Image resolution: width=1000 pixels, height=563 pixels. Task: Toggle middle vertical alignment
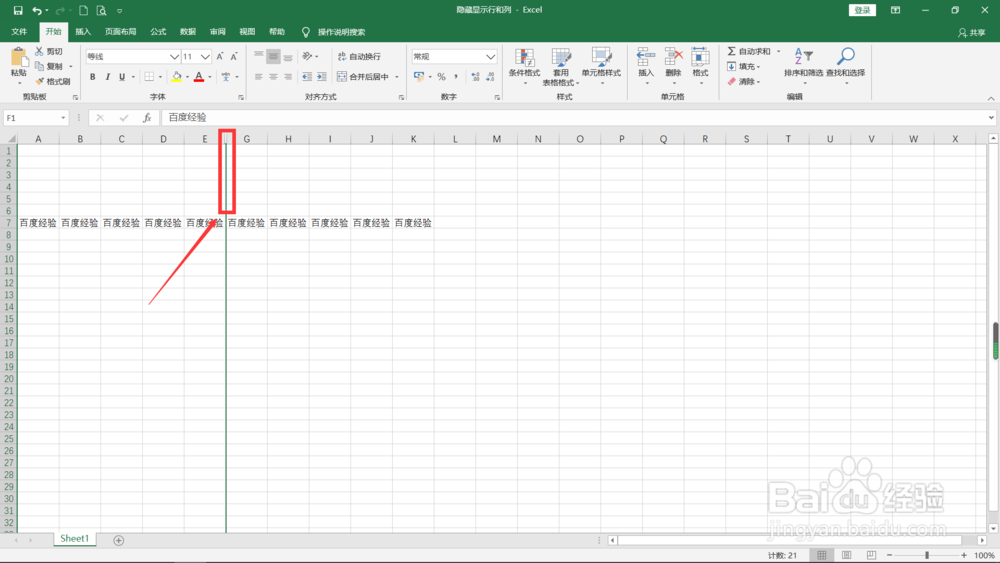click(274, 57)
